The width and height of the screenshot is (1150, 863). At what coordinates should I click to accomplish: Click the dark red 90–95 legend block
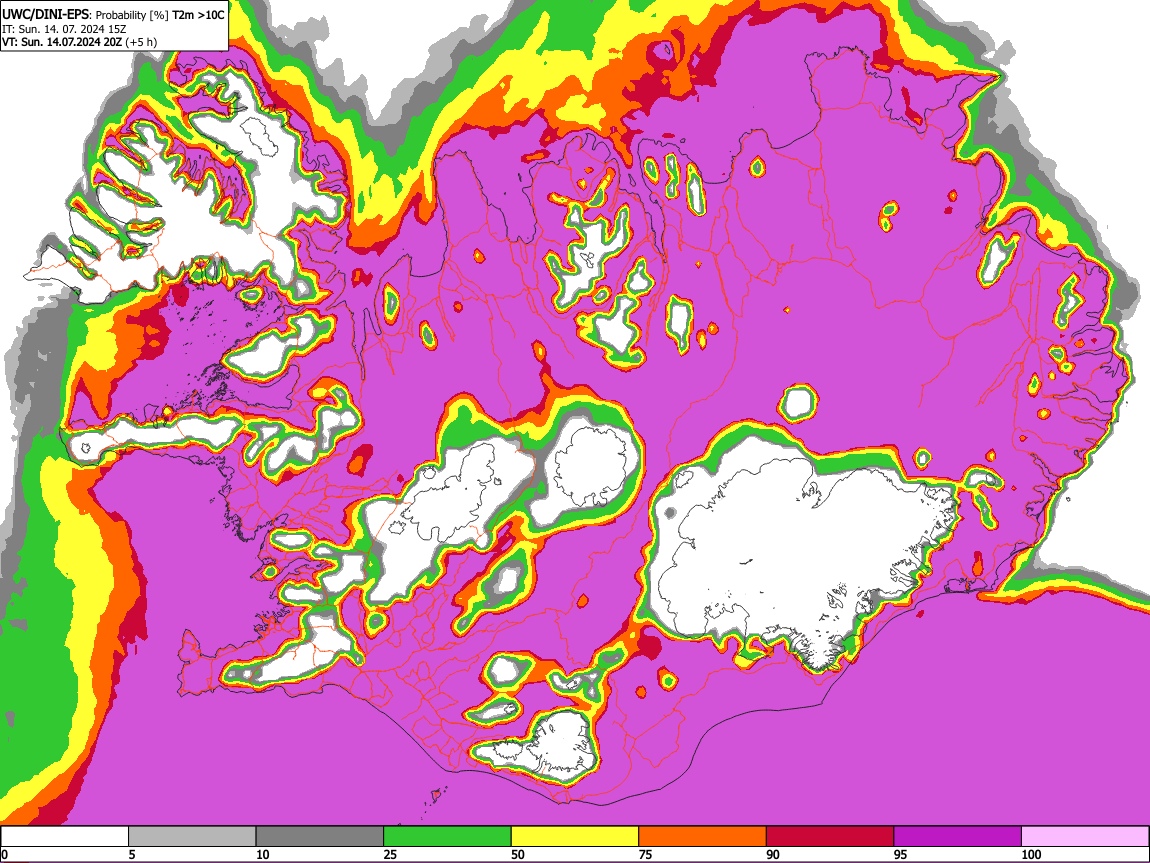830,837
